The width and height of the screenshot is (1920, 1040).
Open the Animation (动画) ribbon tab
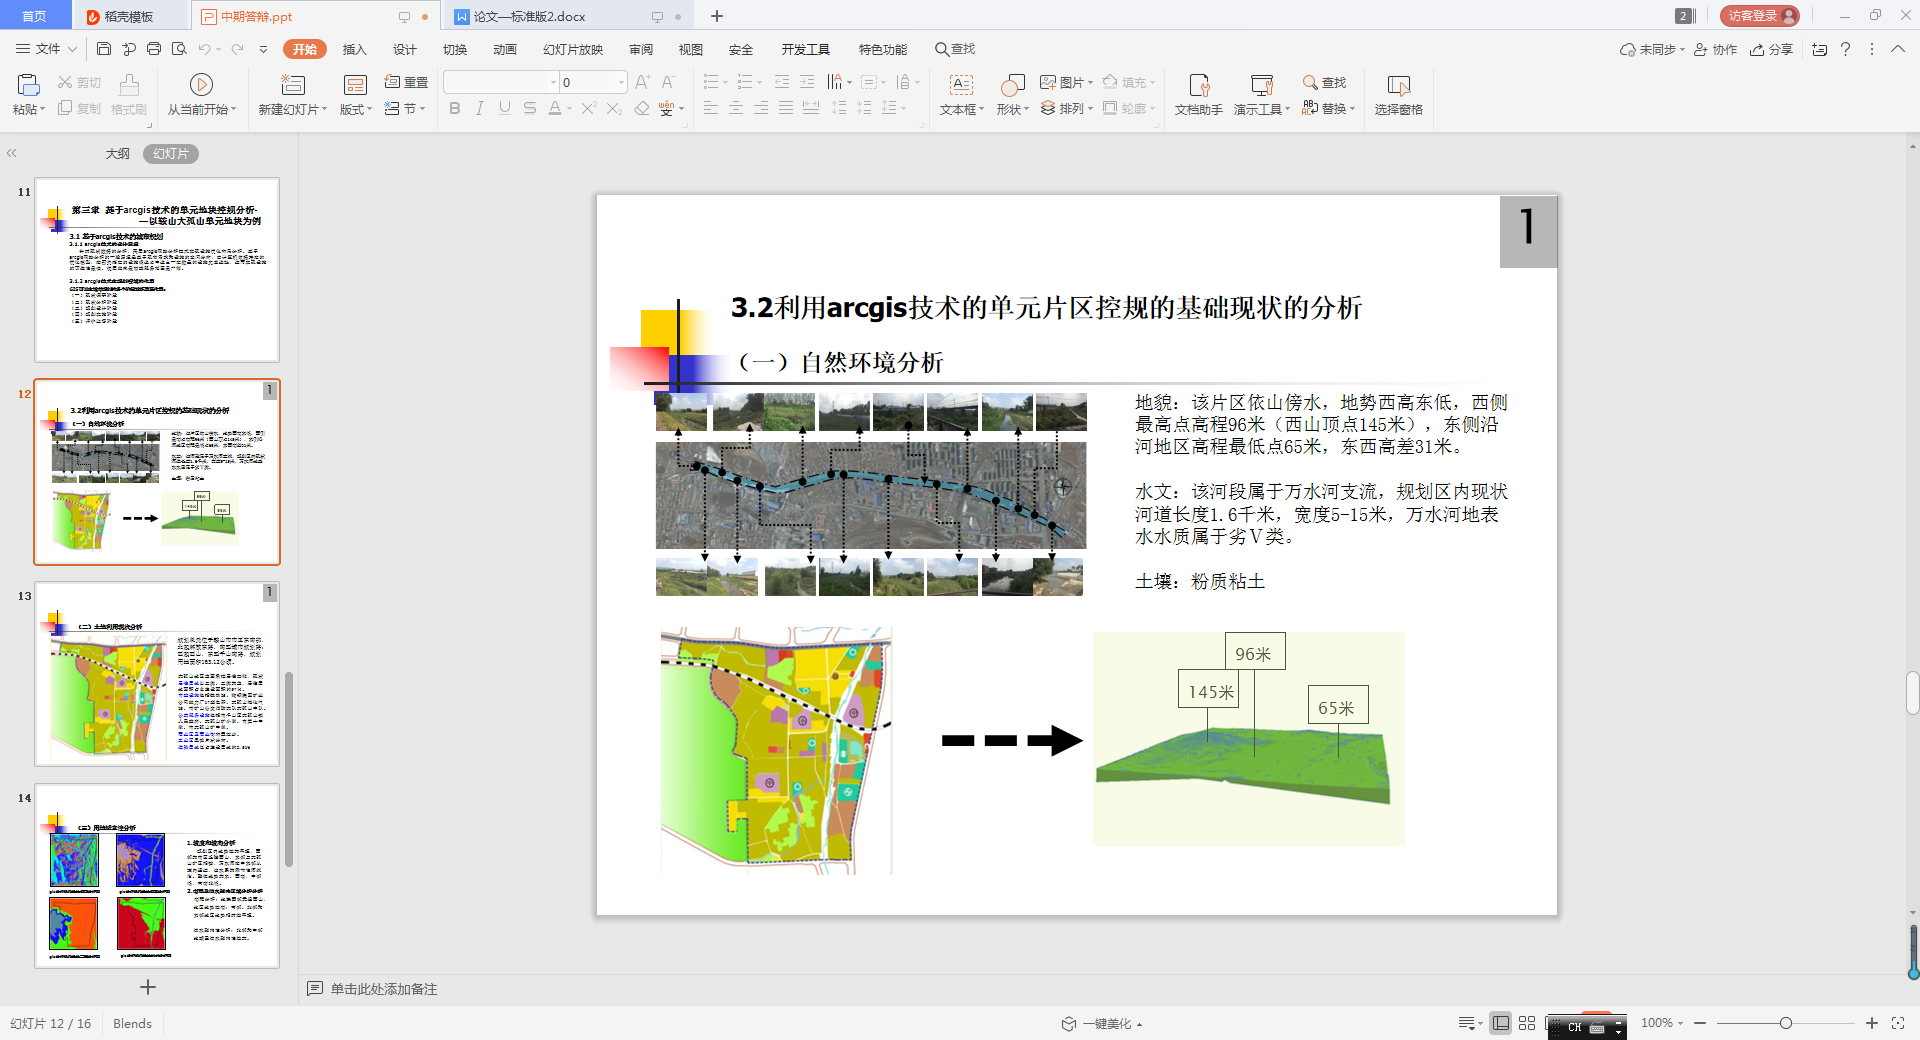click(x=505, y=49)
